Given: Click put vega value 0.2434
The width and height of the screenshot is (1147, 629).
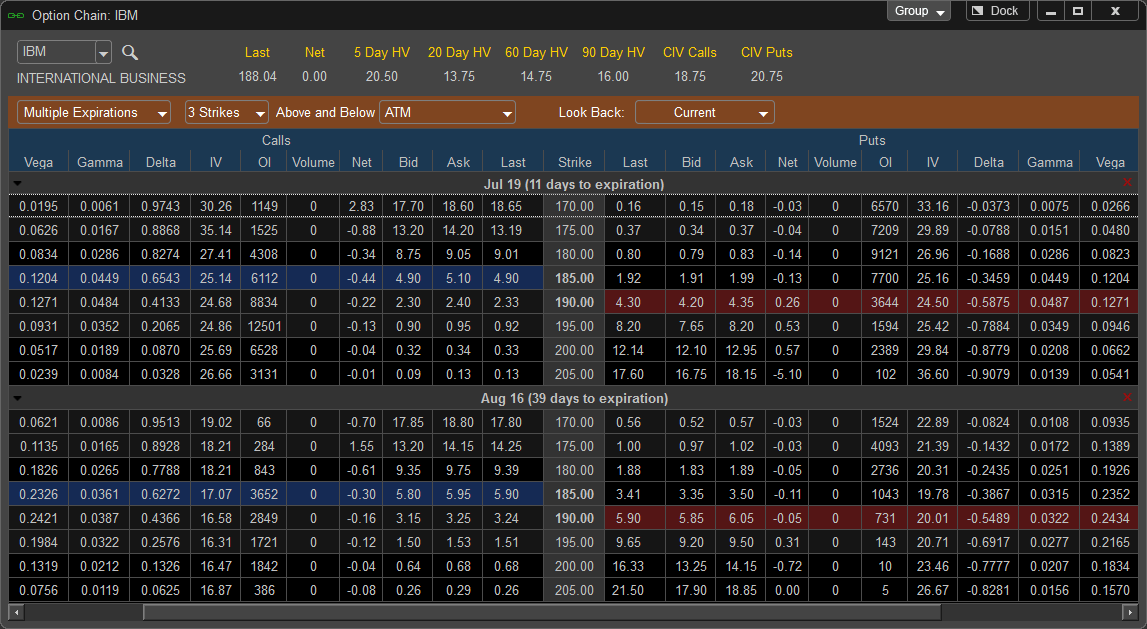Looking at the screenshot, I should click(x=1110, y=518).
